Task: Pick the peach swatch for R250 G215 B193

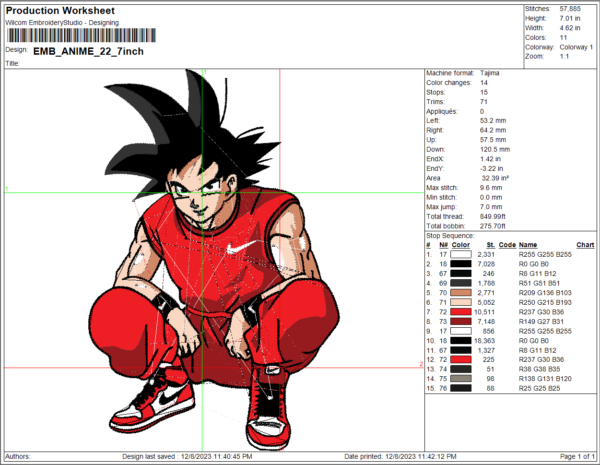Action: click(x=461, y=302)
